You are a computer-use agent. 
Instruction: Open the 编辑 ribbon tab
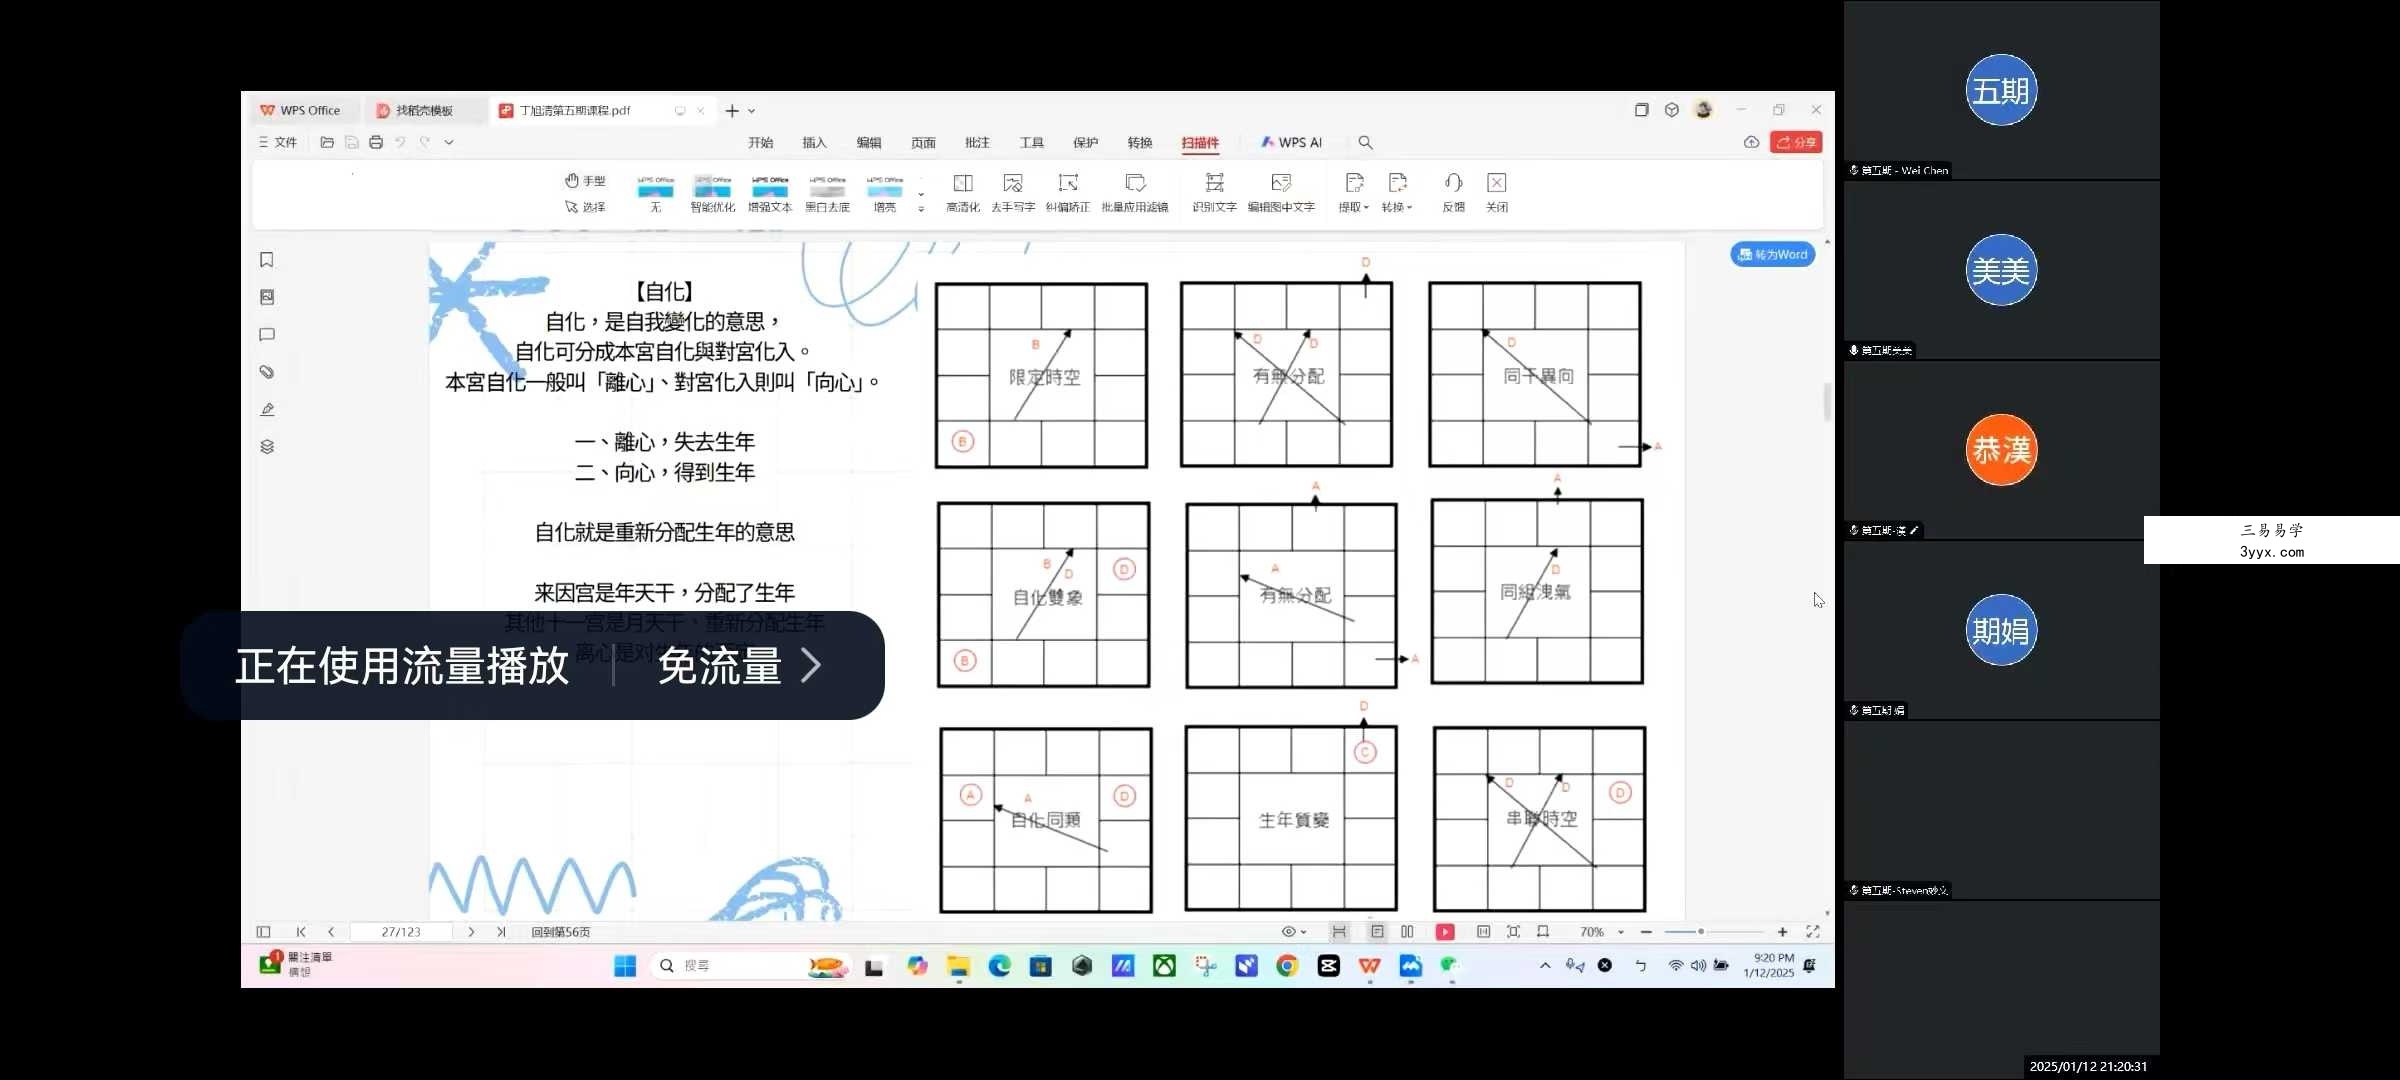[x=869, y=142]
